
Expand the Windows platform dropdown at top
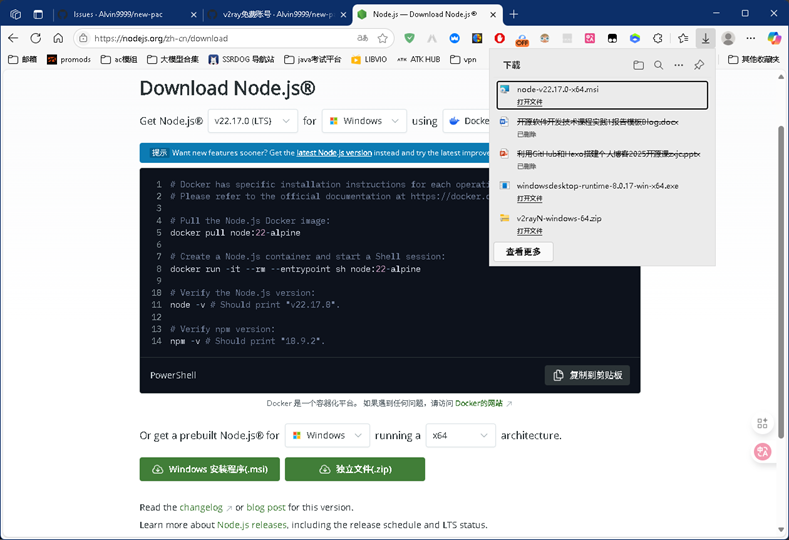click(x=364, y=121)
